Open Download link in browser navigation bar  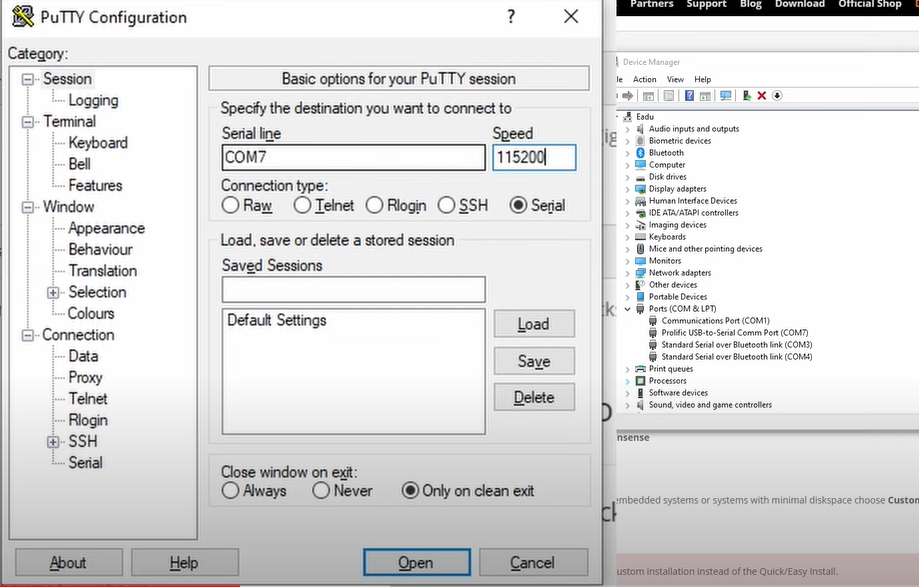799,4
